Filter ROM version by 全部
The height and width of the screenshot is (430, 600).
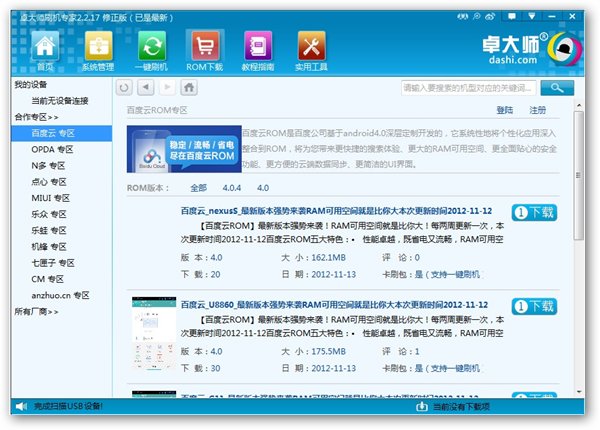[x=199, y=188]
